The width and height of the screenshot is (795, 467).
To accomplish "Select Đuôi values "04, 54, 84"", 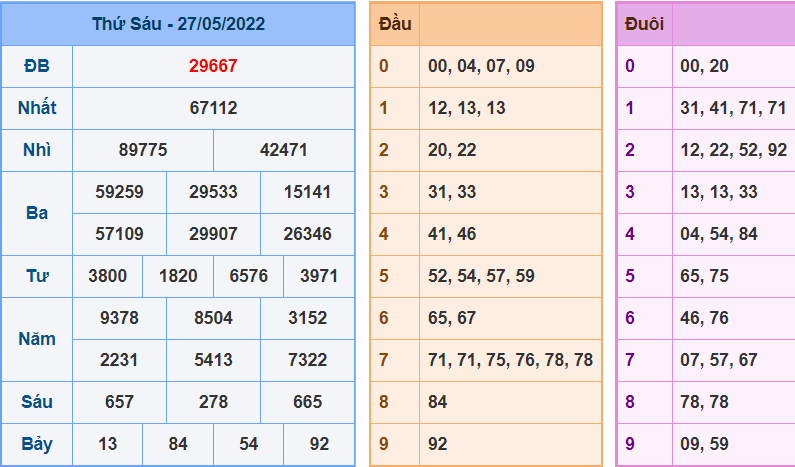I will [719, 234].
